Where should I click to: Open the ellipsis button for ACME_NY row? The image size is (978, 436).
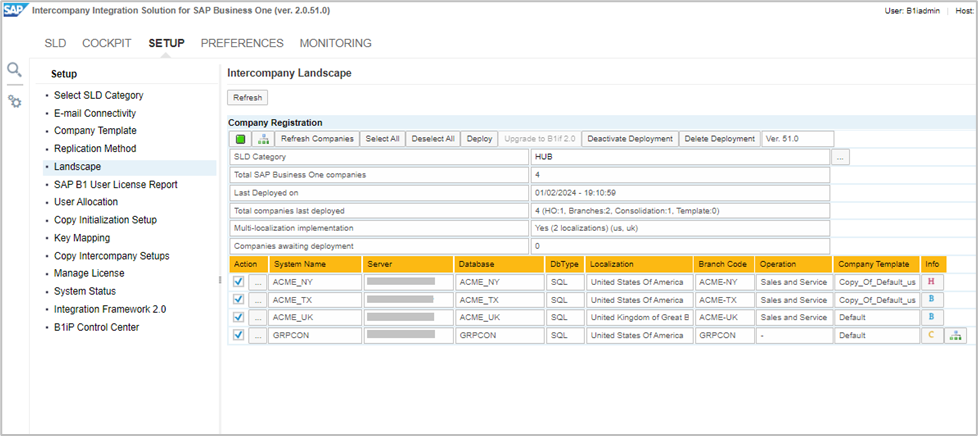point(257,282)
